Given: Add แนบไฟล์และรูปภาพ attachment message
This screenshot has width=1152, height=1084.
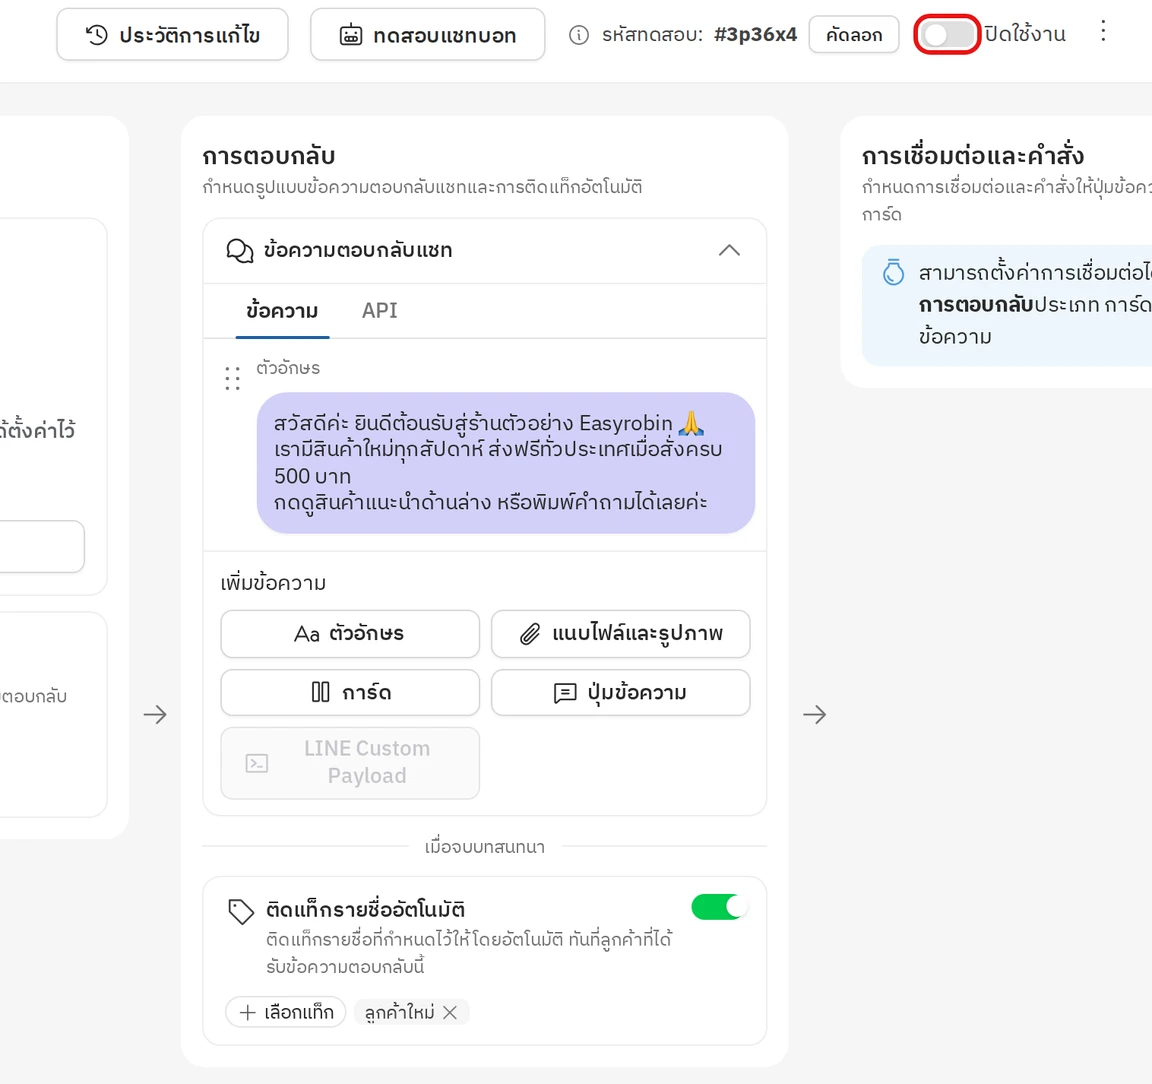Looking at the screenshot, I should click(x=621, y=633).
